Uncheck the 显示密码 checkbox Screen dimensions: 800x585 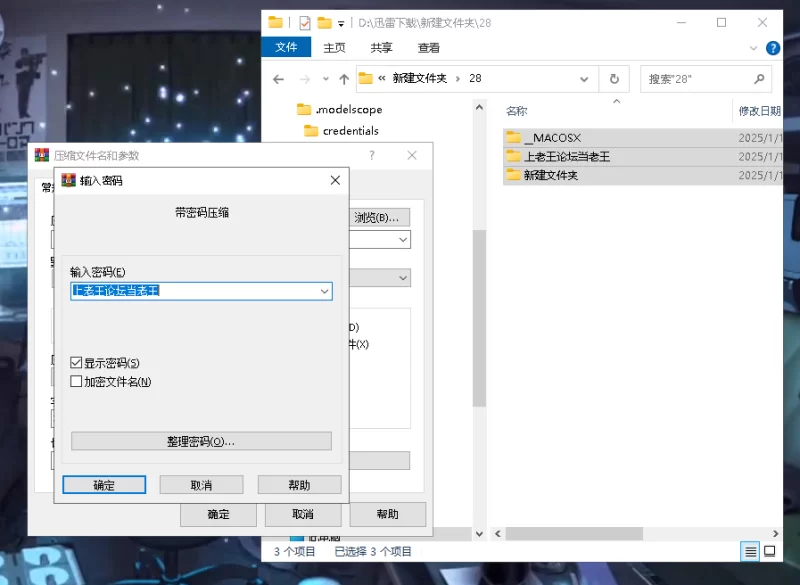click(x=77, y=363)
